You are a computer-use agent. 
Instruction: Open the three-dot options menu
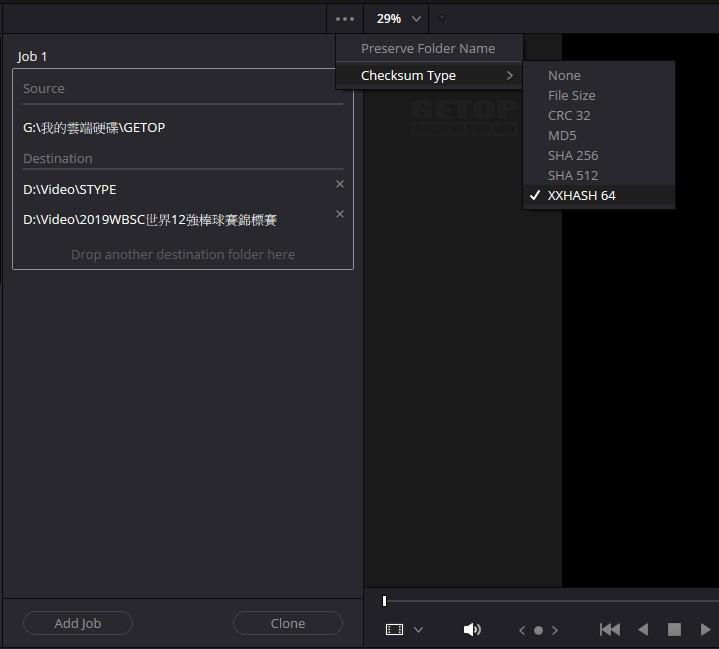(x=345, y=19)
